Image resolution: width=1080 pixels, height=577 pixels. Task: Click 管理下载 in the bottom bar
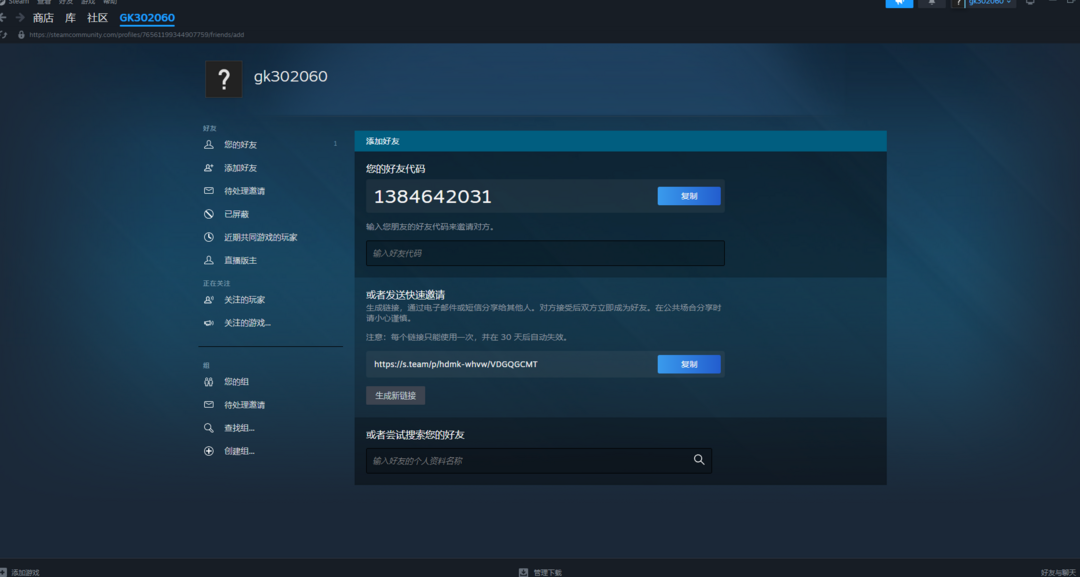tap(548, 572)
